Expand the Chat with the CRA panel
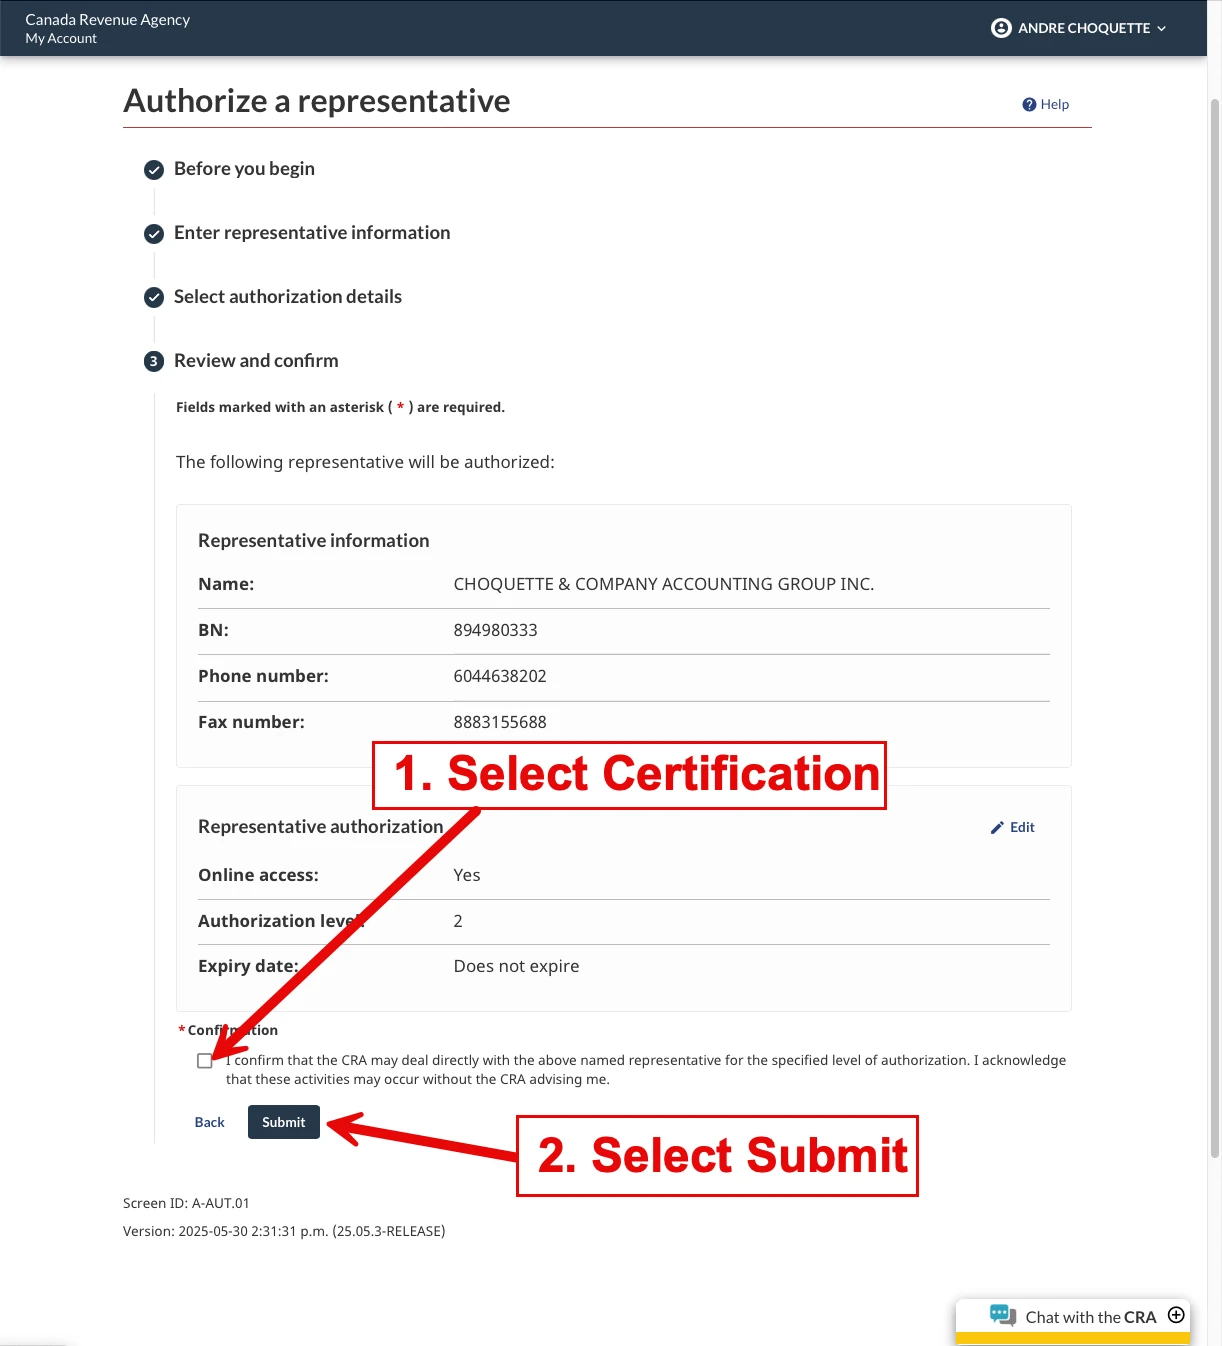Screen dimensions: 1222x1346 pos(1176,1315)
